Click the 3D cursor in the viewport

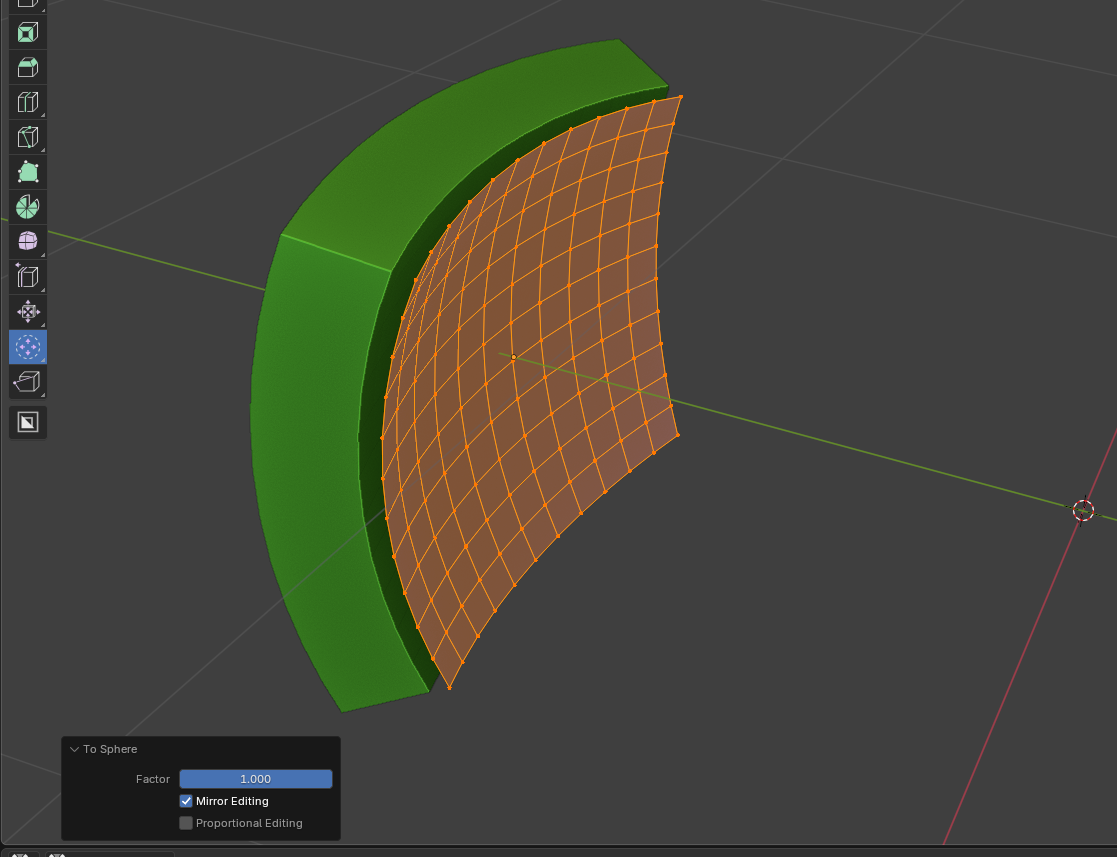[x=1083, y=510]
